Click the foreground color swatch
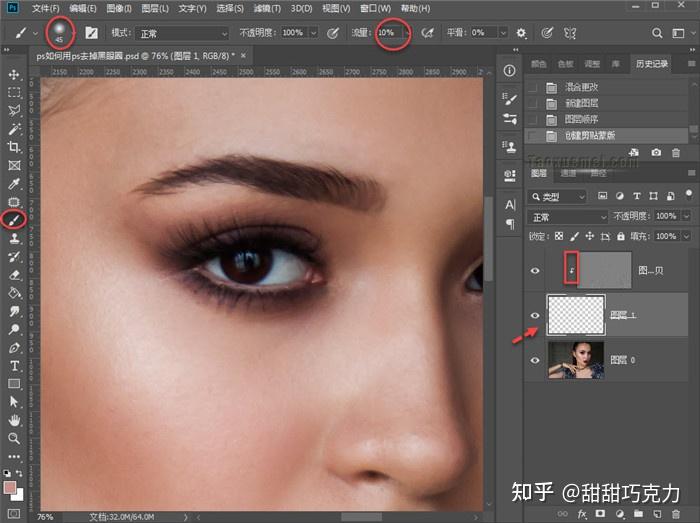 coord(9,487)
